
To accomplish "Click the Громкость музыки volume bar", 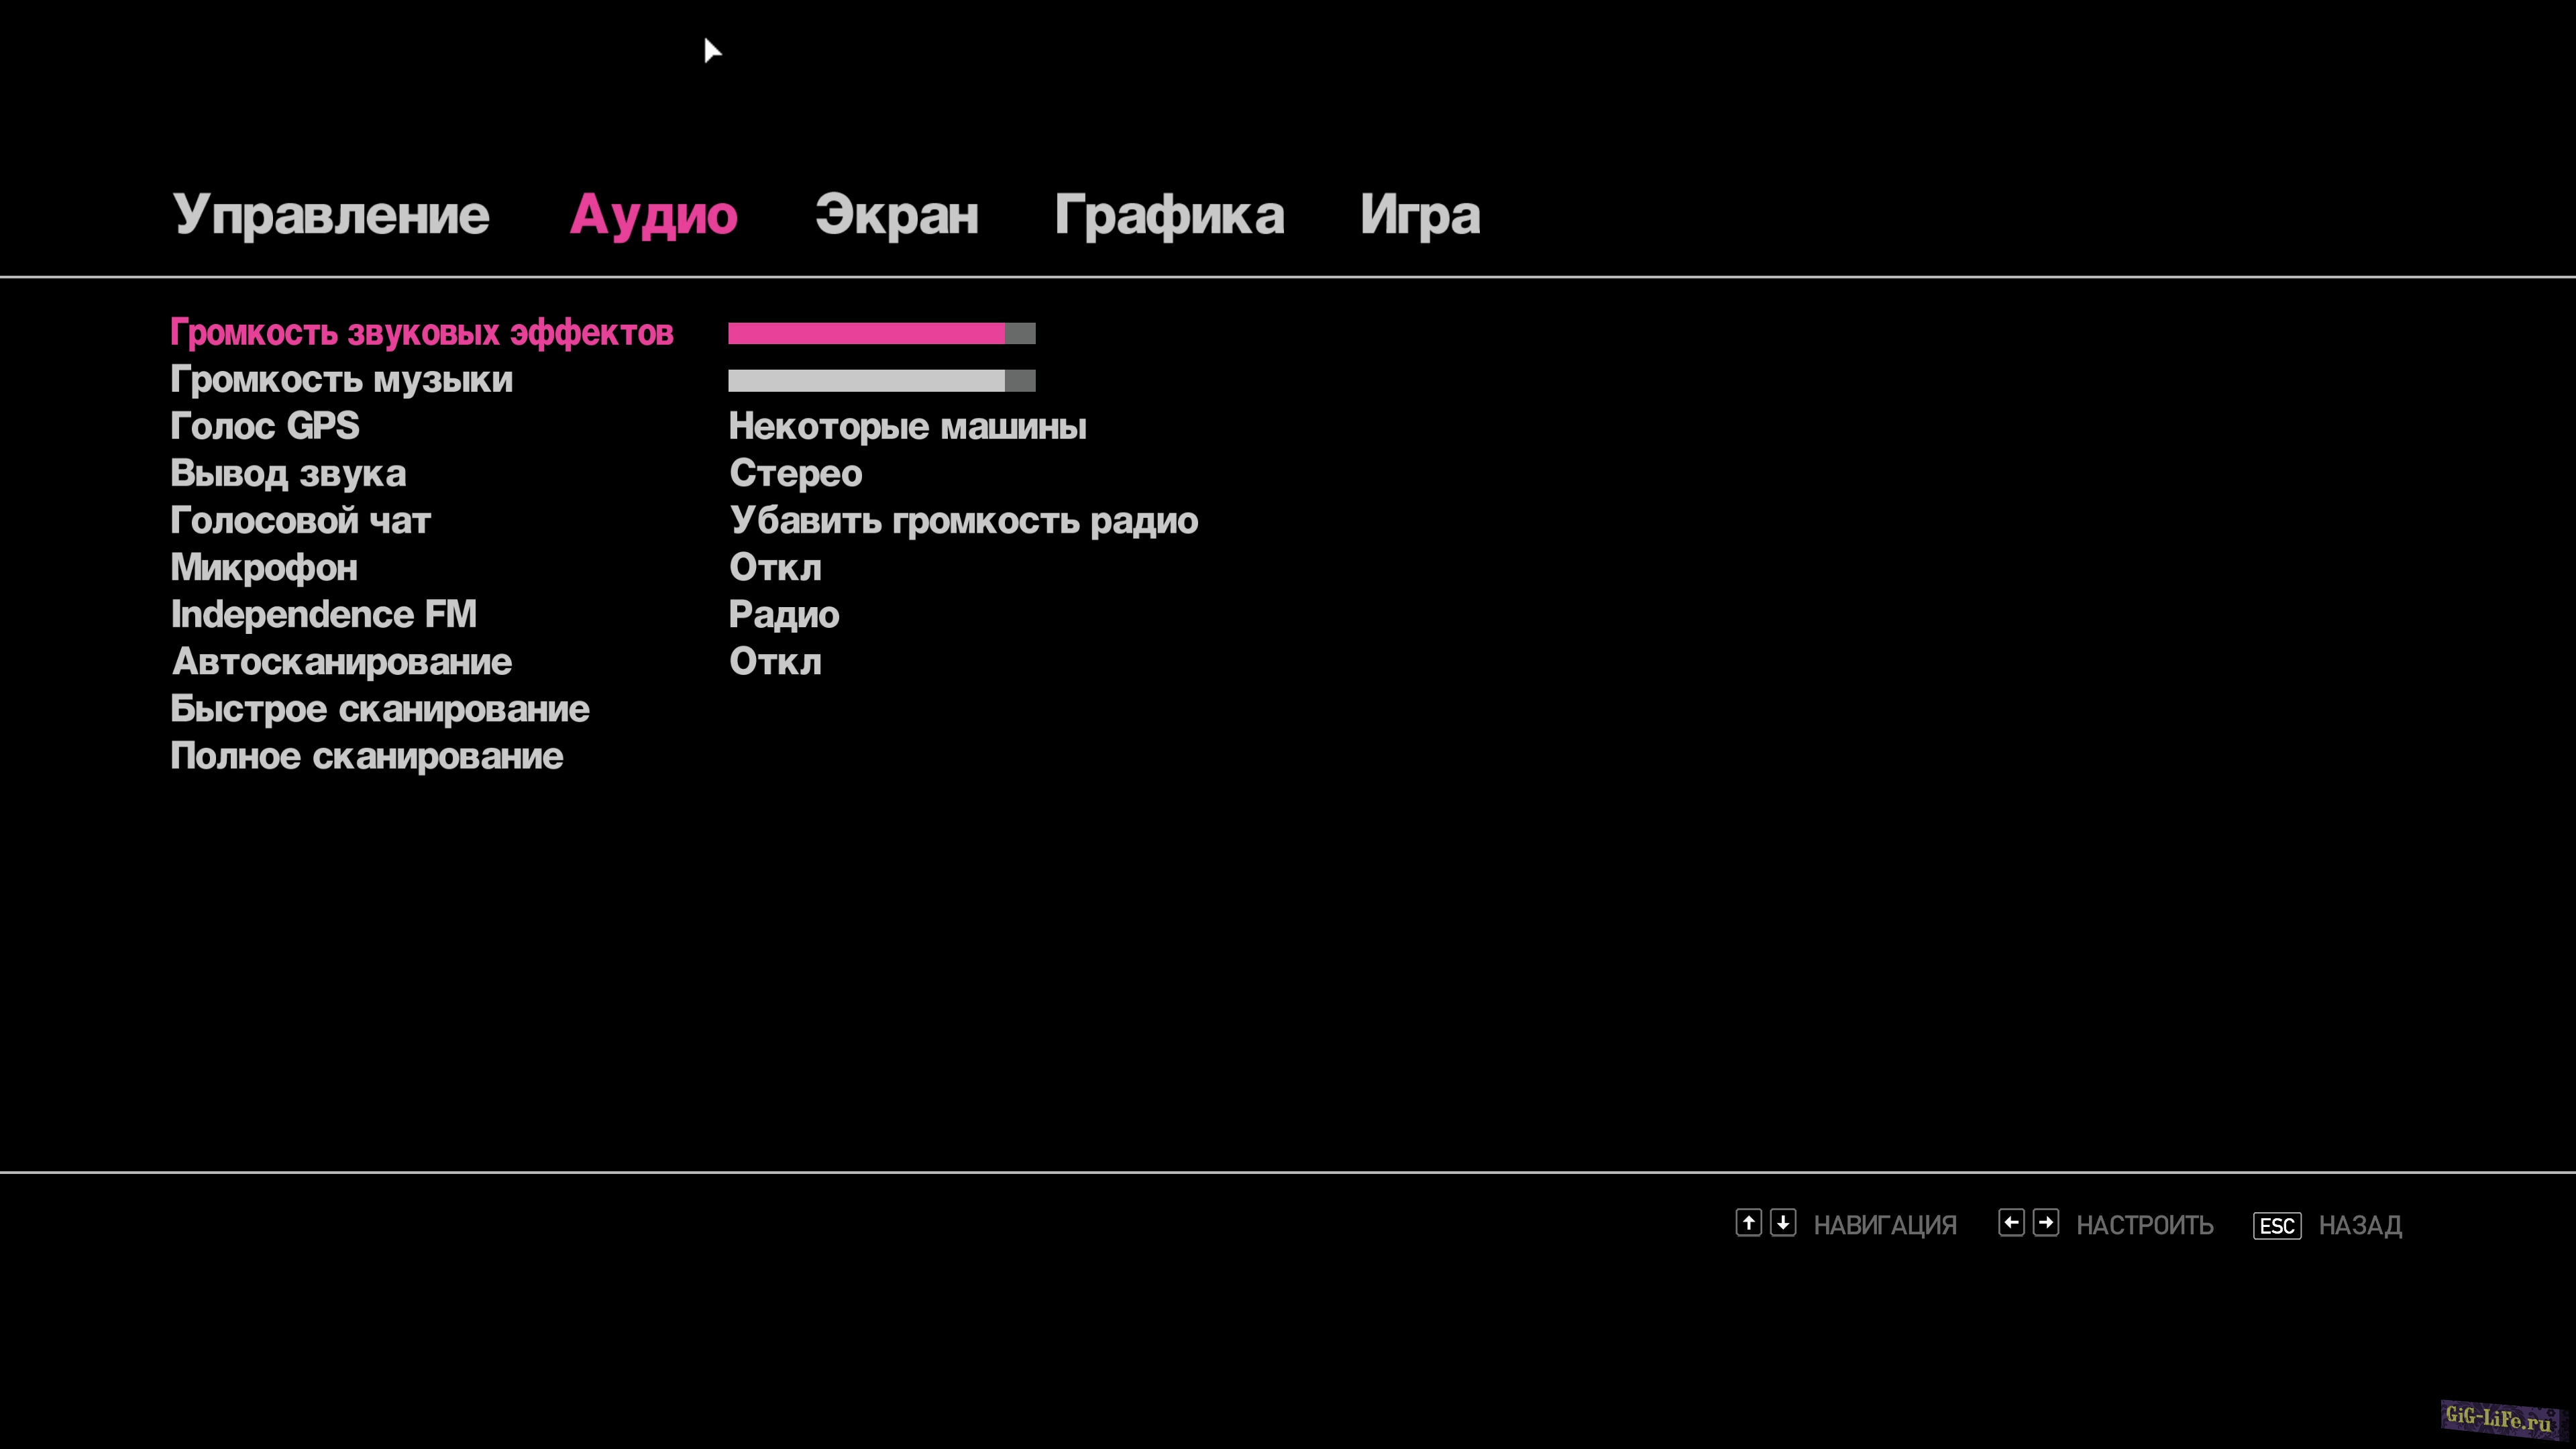I will (881, 380).
